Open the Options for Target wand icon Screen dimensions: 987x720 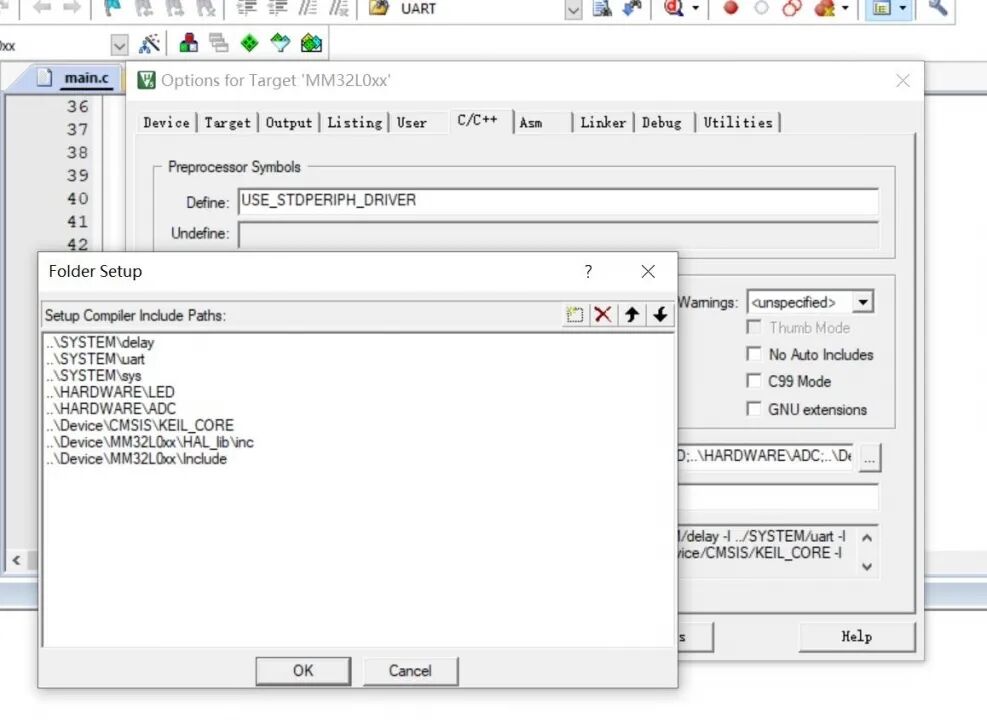click(x=152, y=43)
